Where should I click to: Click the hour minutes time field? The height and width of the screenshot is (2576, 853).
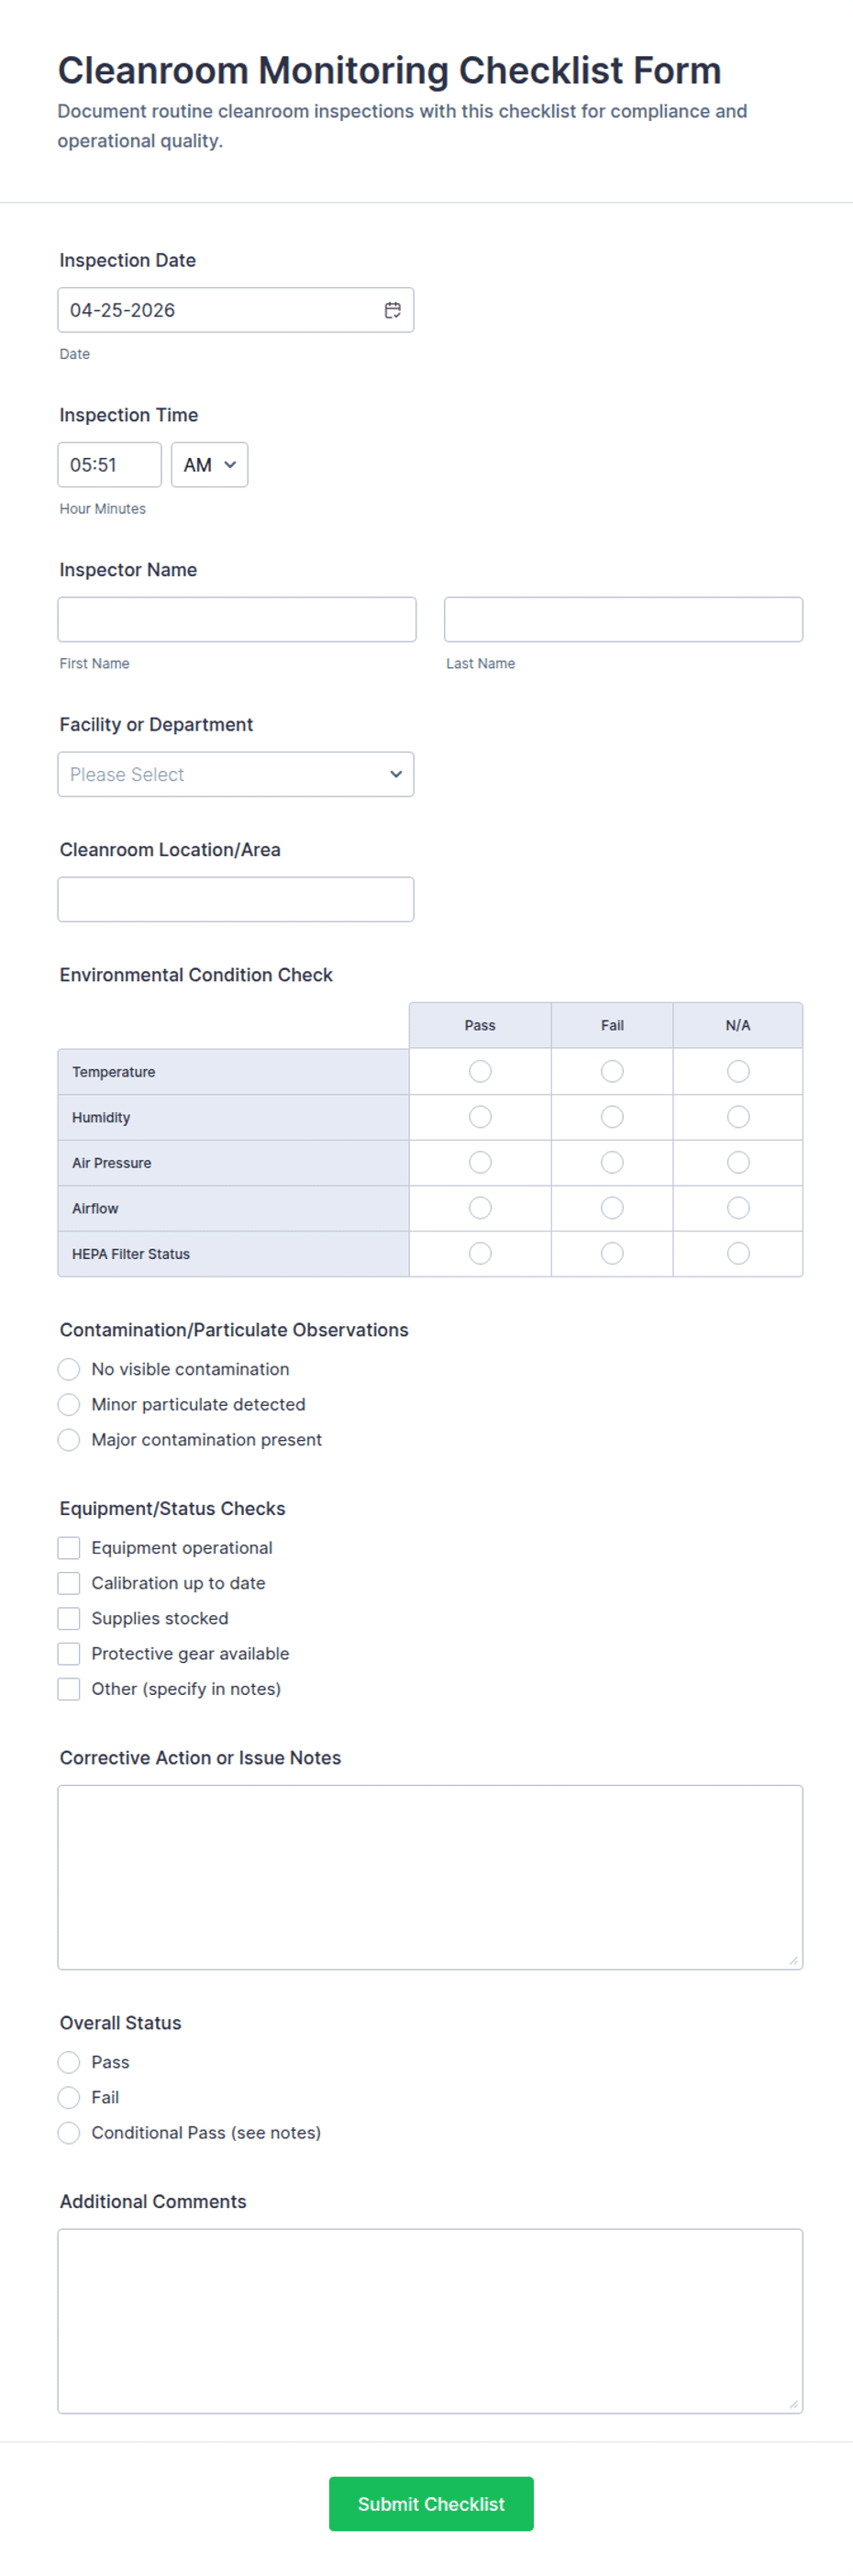click(109, 464)
